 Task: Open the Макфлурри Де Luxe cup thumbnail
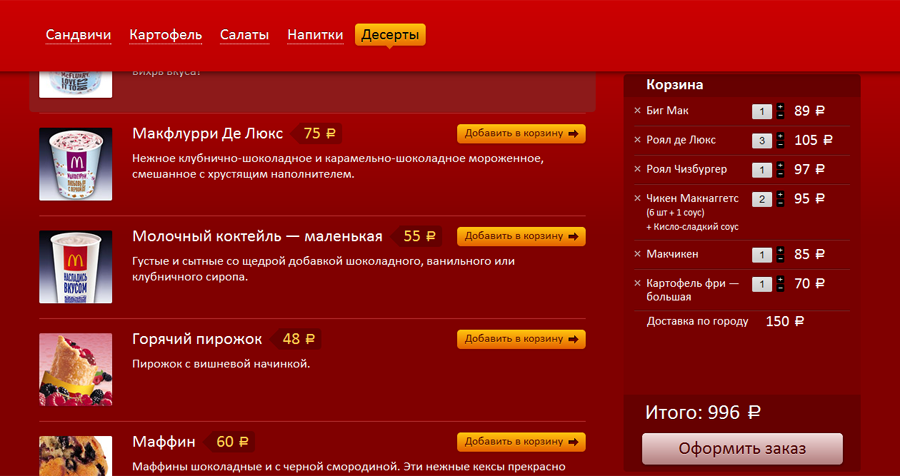click(x=76, y=164)
